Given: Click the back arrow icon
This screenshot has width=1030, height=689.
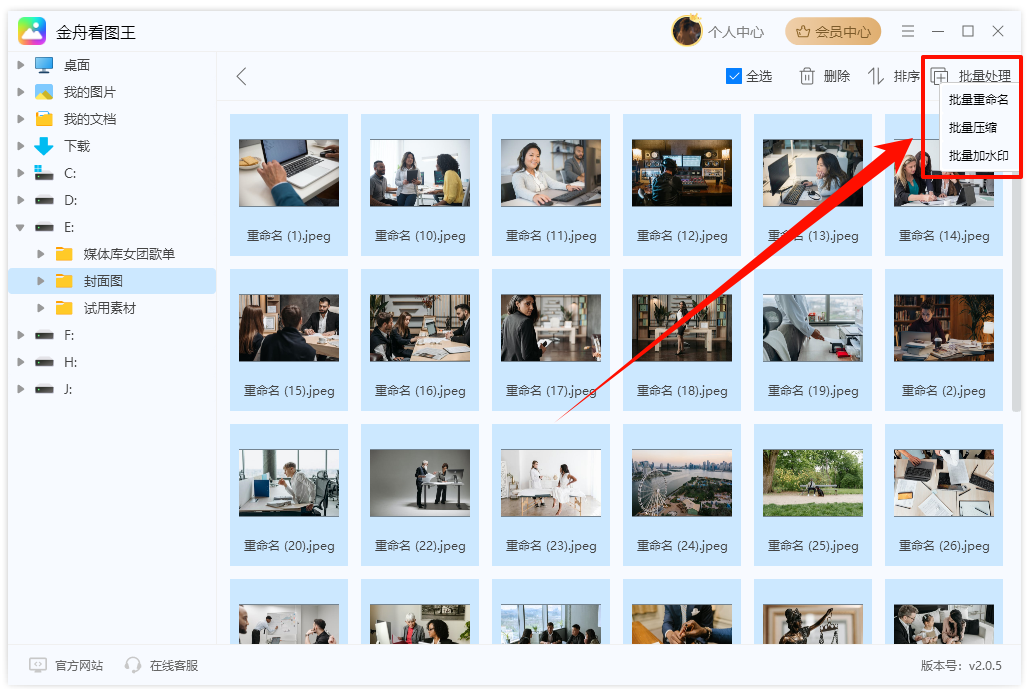Looking at the screenshot, I should (x=241, y=77).
